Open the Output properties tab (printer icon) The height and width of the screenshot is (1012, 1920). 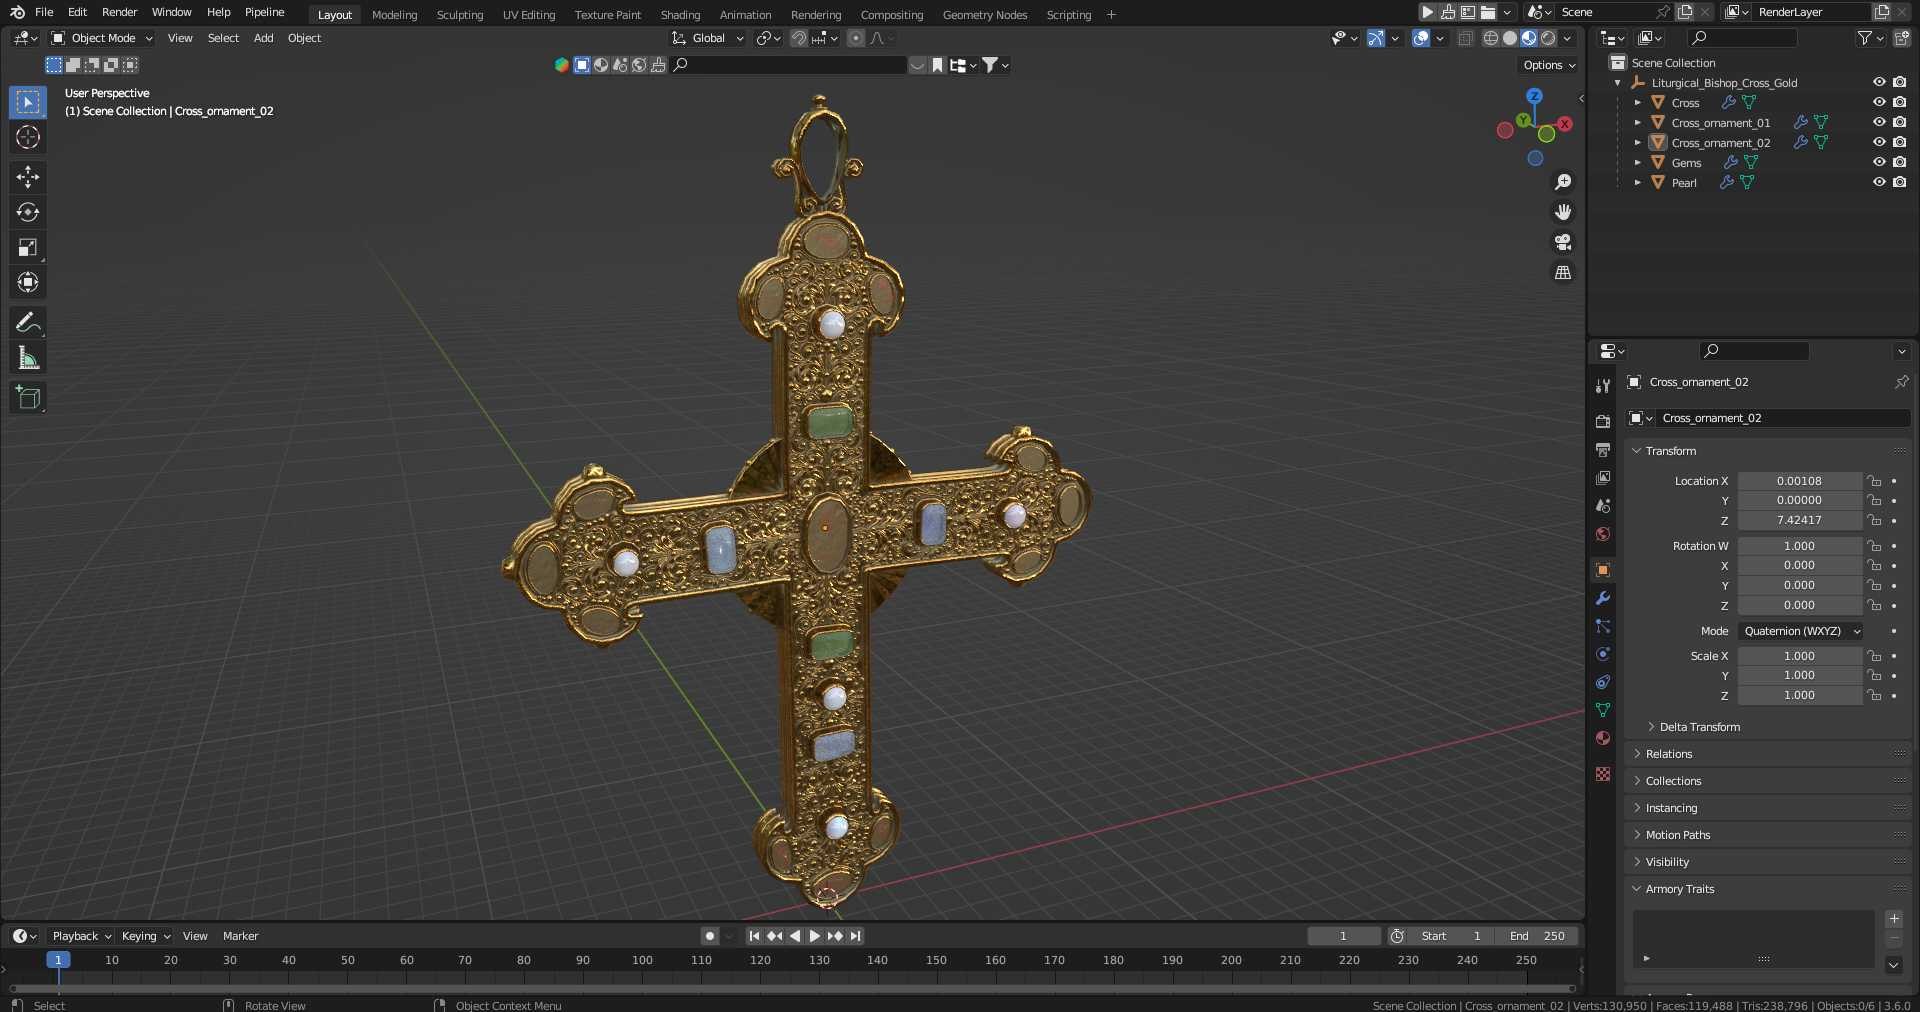(x=1603, y=450)
